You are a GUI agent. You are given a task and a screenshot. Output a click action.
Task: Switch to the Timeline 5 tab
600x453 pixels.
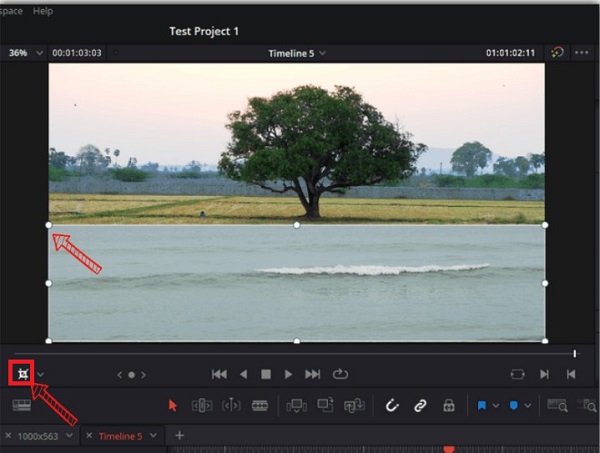(120, 436)
